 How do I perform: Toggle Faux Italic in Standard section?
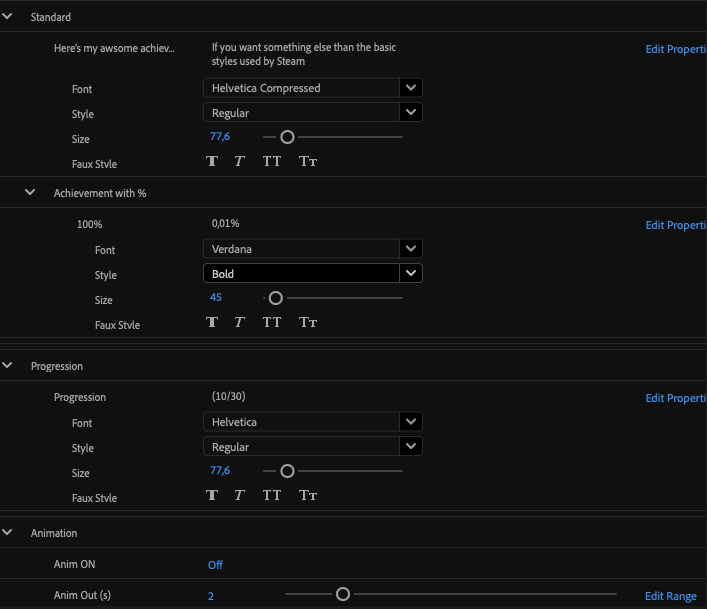coord(239,161)
